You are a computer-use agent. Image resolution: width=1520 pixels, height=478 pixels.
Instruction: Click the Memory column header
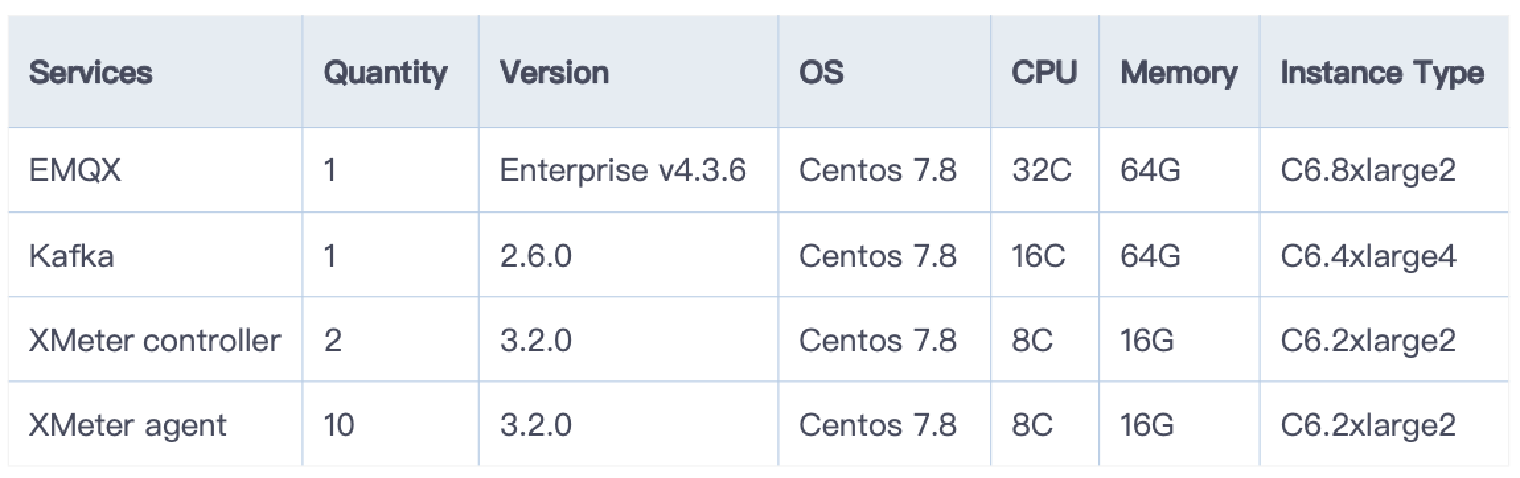[1178, 73]
